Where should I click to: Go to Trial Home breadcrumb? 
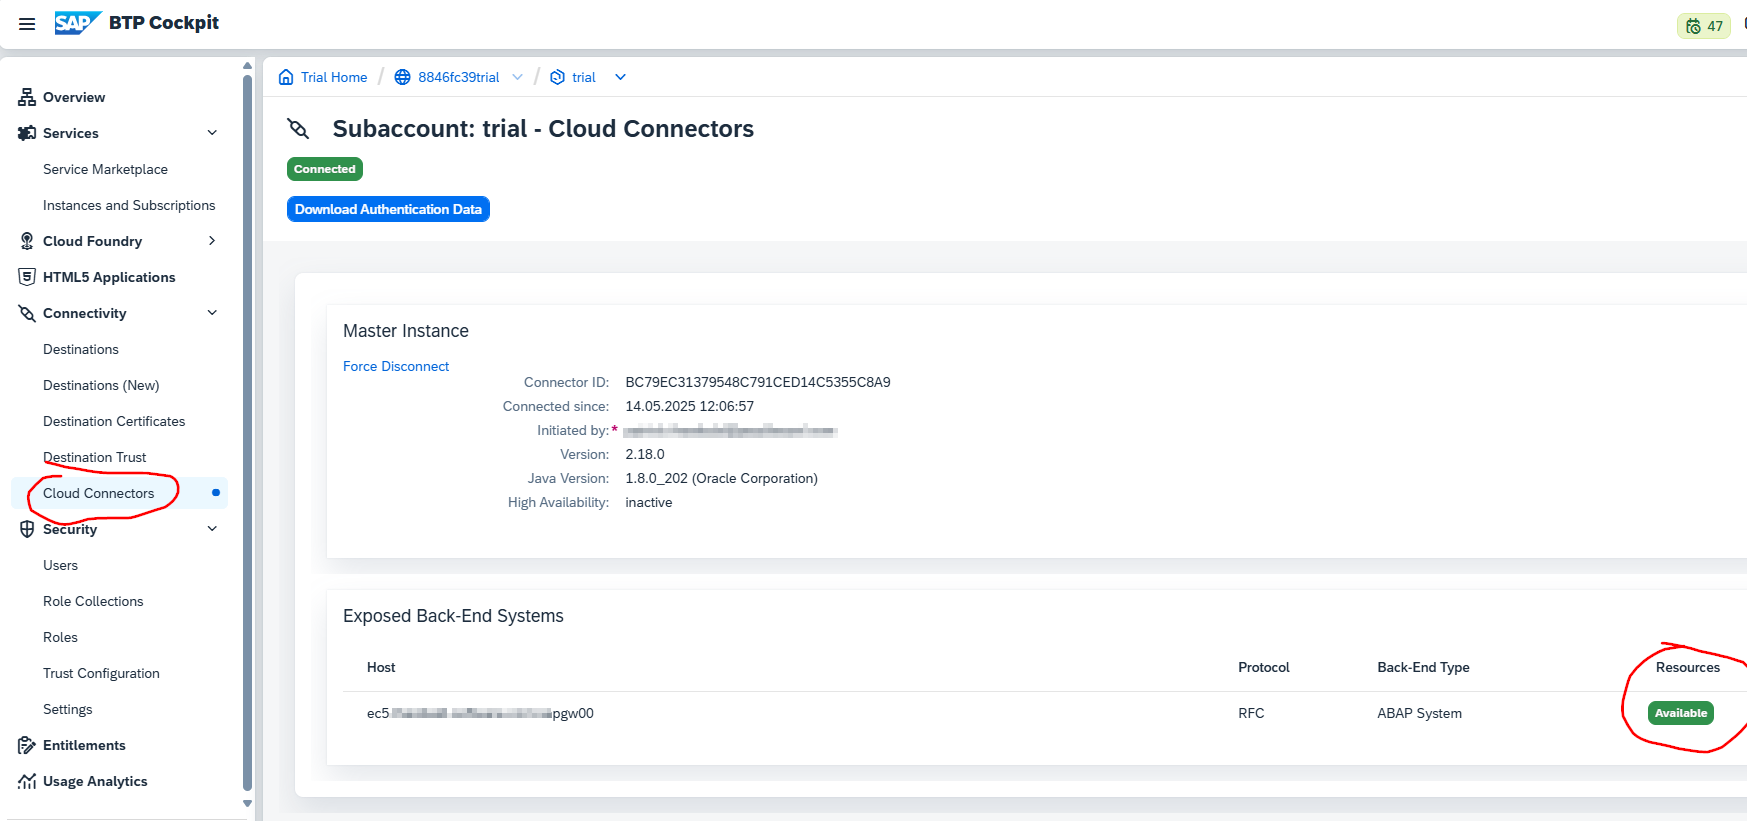[334, 77]
